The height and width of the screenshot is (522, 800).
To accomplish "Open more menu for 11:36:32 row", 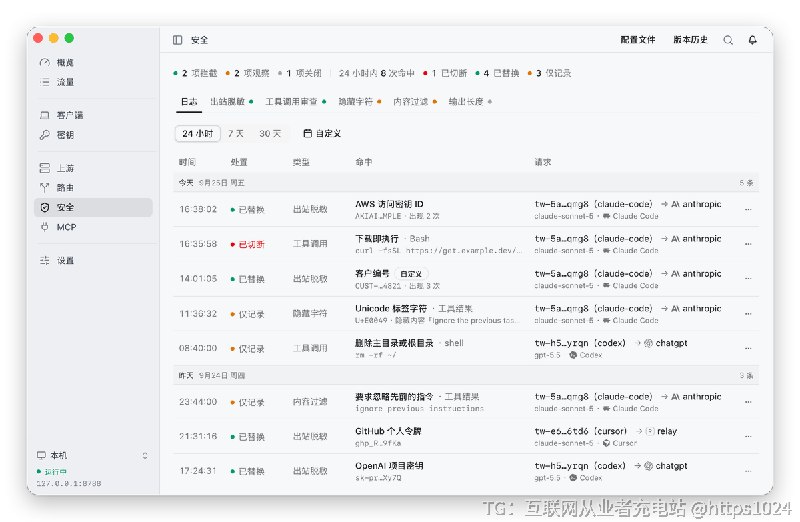I will point(748,313).
